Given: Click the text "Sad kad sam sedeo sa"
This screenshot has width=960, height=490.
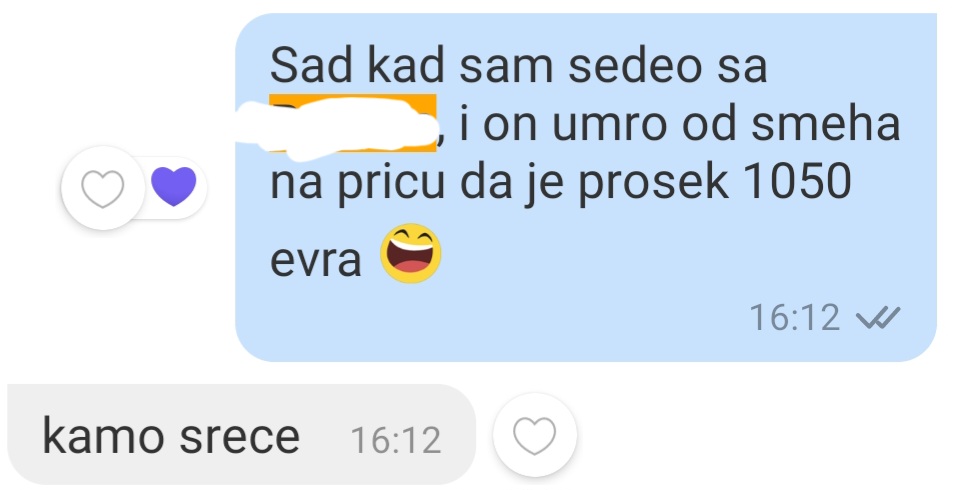Looking at the screenshot, I should pyautogui.click(x=518, y=66).
